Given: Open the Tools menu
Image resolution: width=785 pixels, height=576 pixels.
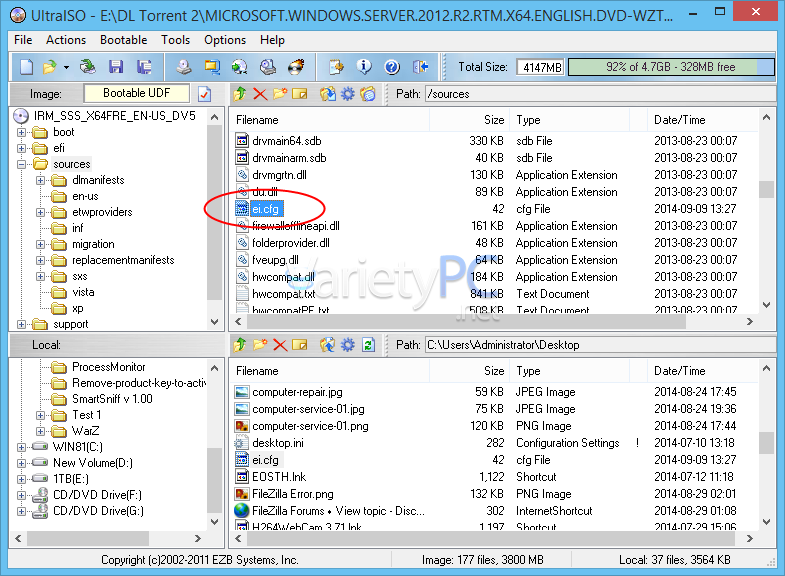Looking at the screenshot, I should click(x=175, y=40).
